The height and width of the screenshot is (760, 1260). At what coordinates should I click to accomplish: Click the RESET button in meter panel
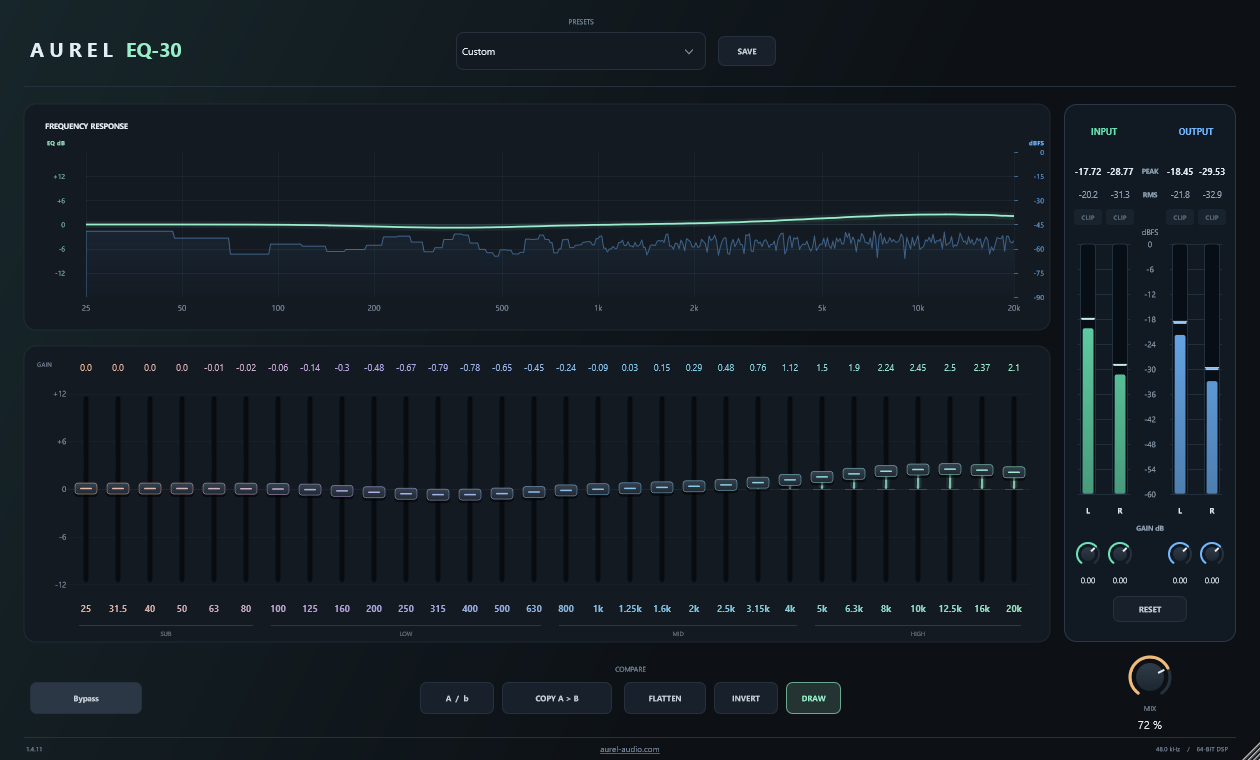(1150, 609)
